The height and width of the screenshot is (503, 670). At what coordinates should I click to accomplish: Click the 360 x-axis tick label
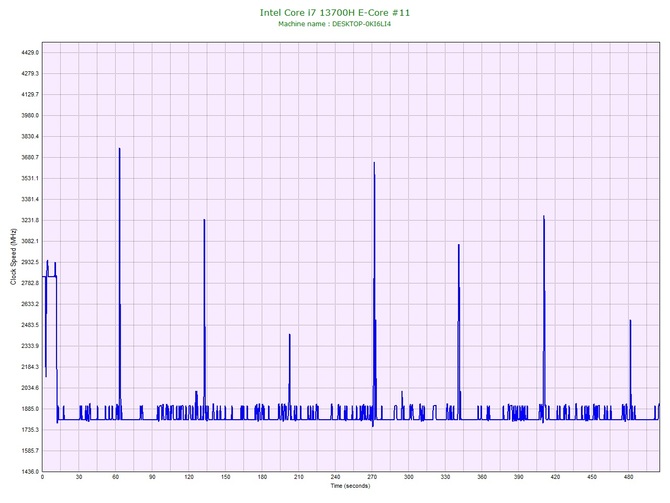[x=483, y=478]
